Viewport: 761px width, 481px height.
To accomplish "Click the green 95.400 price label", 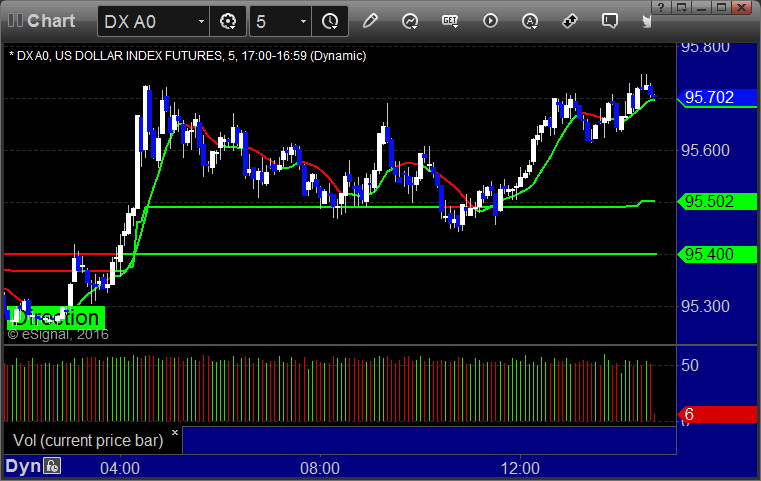I will tap(718, 254).
